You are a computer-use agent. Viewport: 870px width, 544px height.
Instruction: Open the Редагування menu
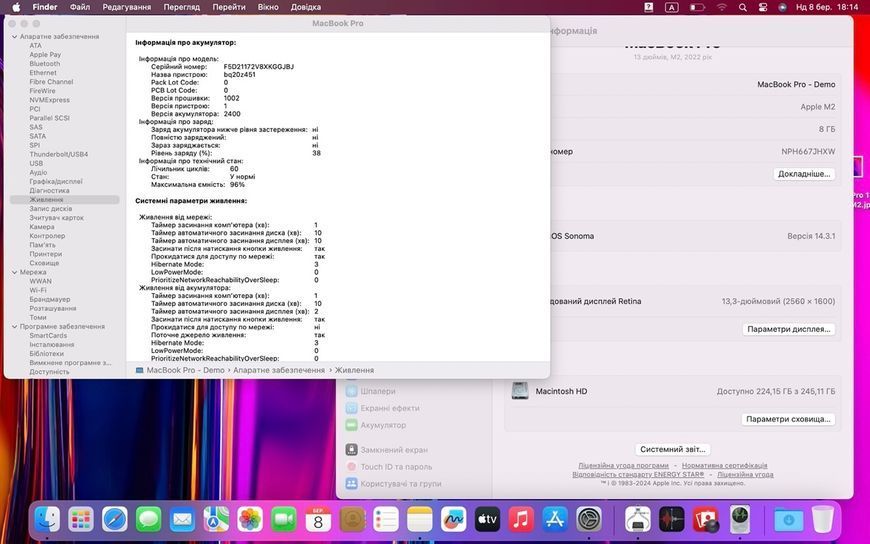pos(127,7)
